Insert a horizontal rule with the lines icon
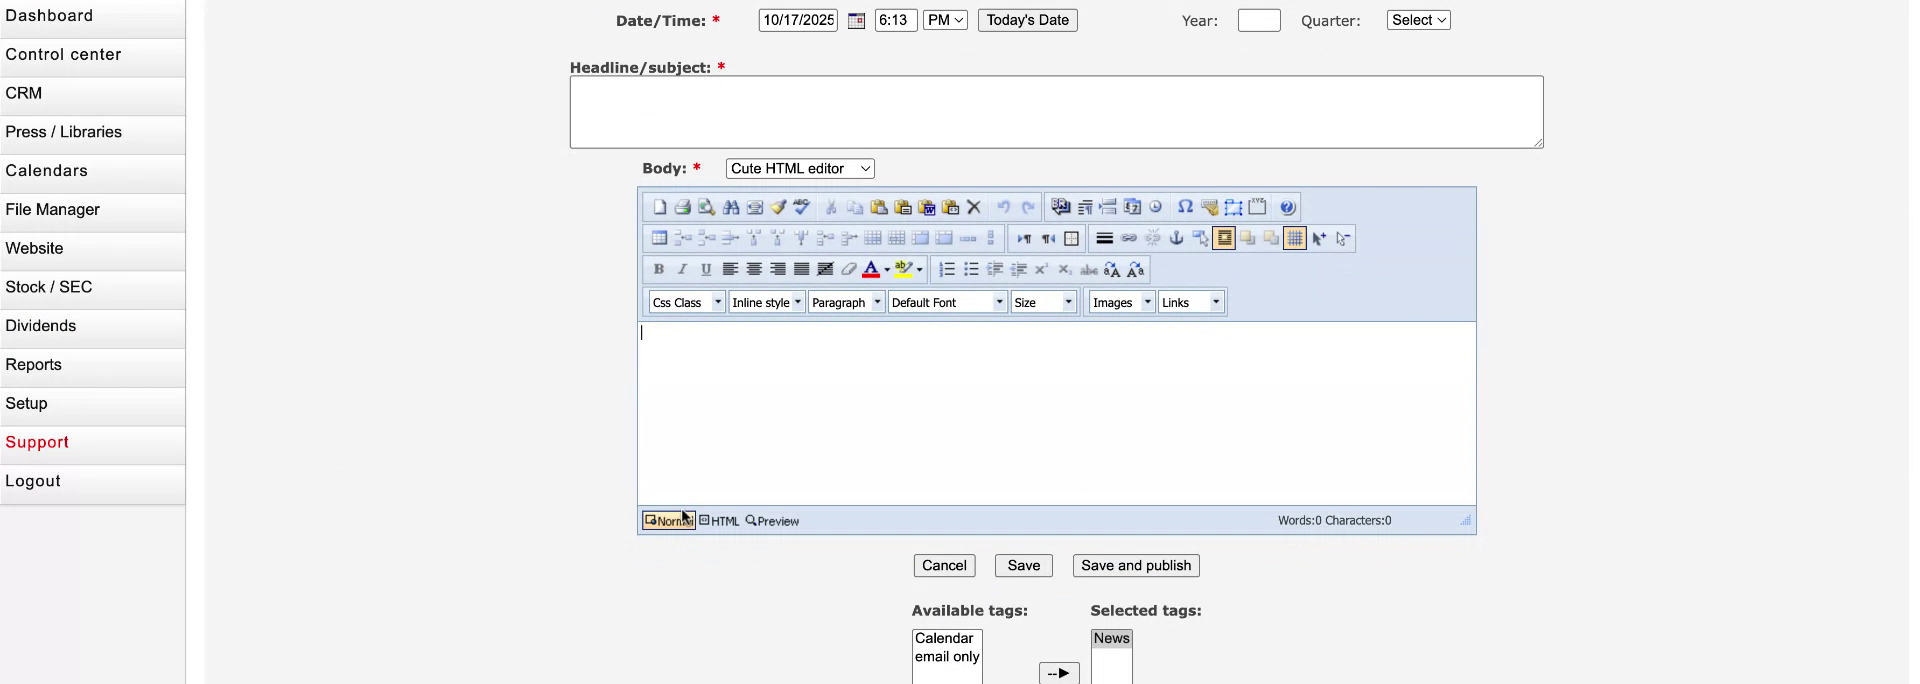 1105,238
